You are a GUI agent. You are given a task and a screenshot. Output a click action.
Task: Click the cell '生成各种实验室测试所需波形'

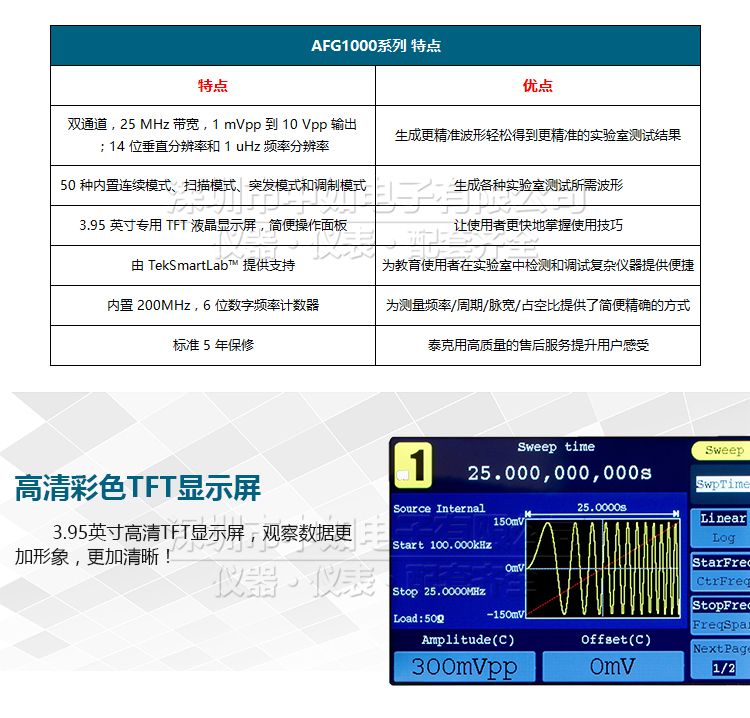pyautogui.click(x=538, y=186)
